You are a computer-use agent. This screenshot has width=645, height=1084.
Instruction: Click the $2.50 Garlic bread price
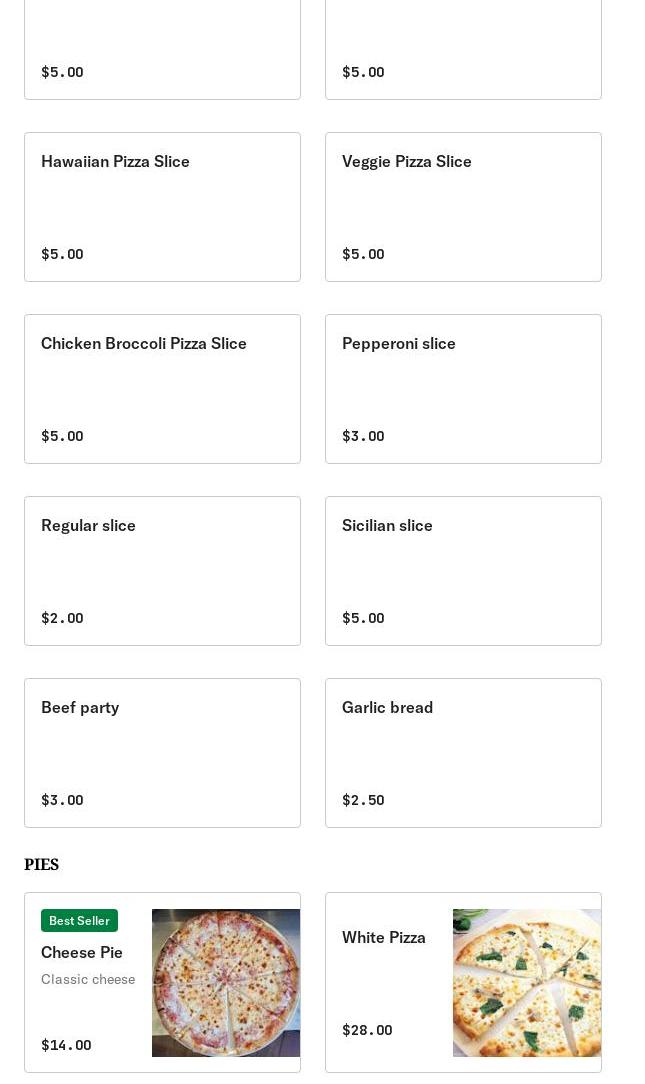click(363, 800)
